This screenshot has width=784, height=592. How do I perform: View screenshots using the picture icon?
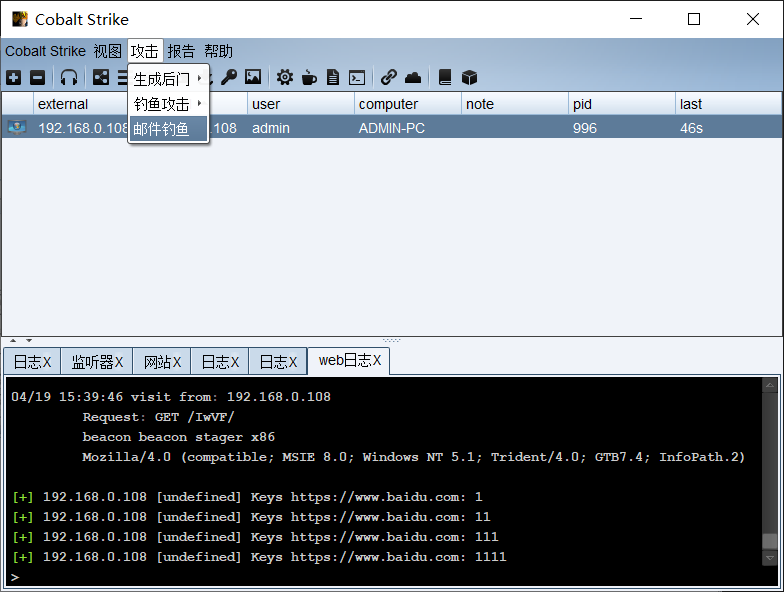point(253,77)
